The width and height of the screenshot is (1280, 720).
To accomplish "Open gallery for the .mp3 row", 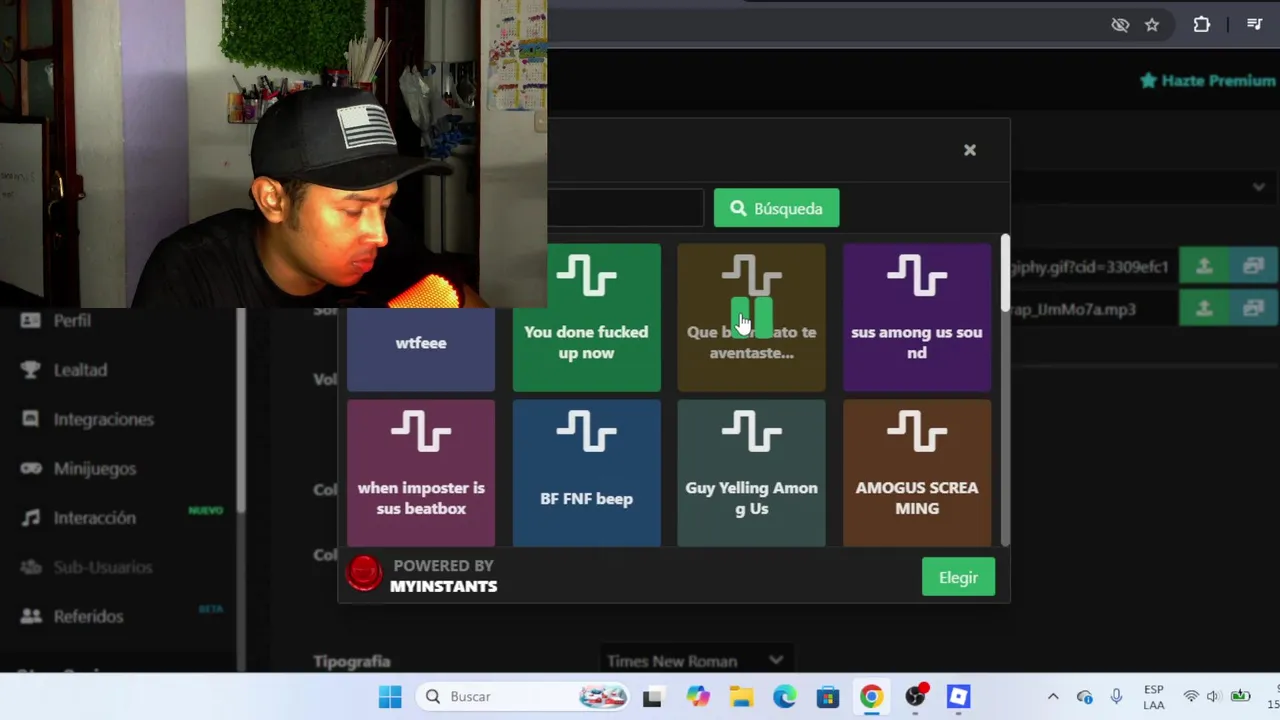I will (x=1253, y=308).
